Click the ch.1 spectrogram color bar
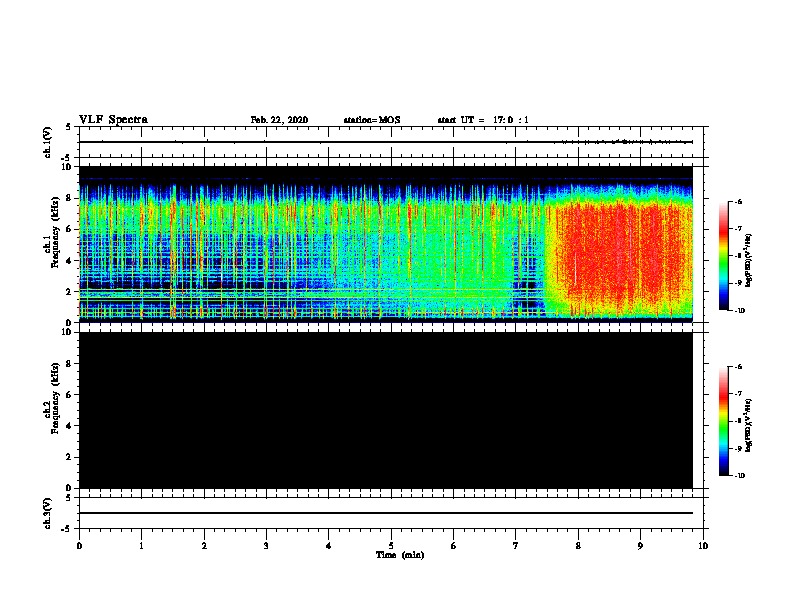This screenshot has height=612, width=792. tap(723, 256)
